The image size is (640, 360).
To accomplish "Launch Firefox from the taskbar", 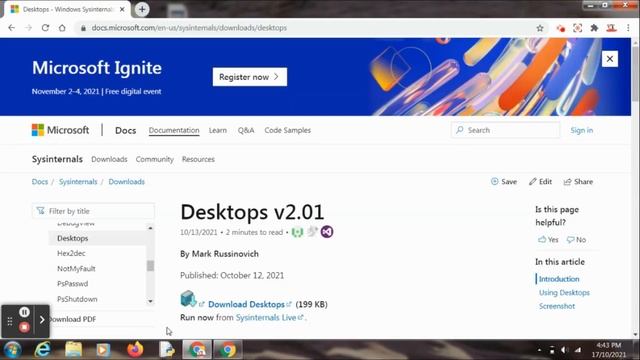I will [x=135, y=350].
